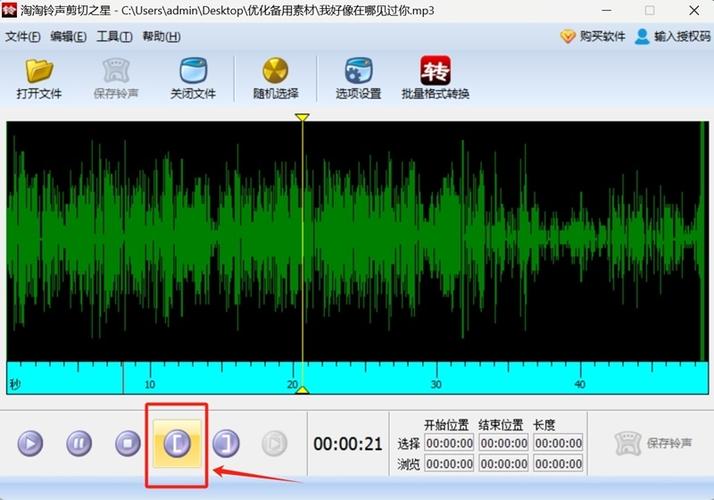Launch 批量格式转换 batch convert icon
Viewport: 714px width, 500px height.
[435, 71]
